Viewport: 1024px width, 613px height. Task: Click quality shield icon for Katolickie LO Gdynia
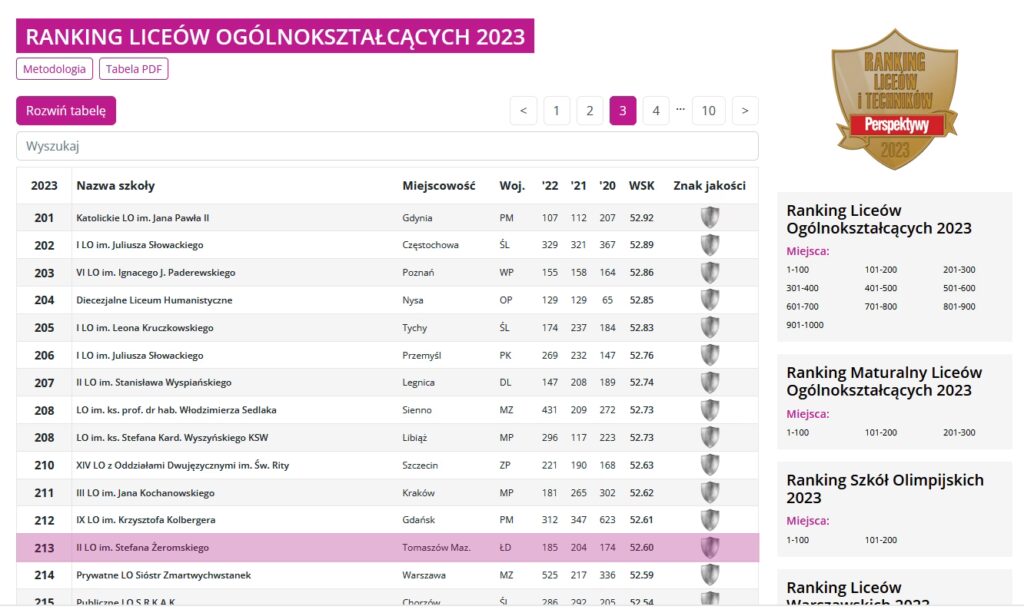(x=710, y=218)
